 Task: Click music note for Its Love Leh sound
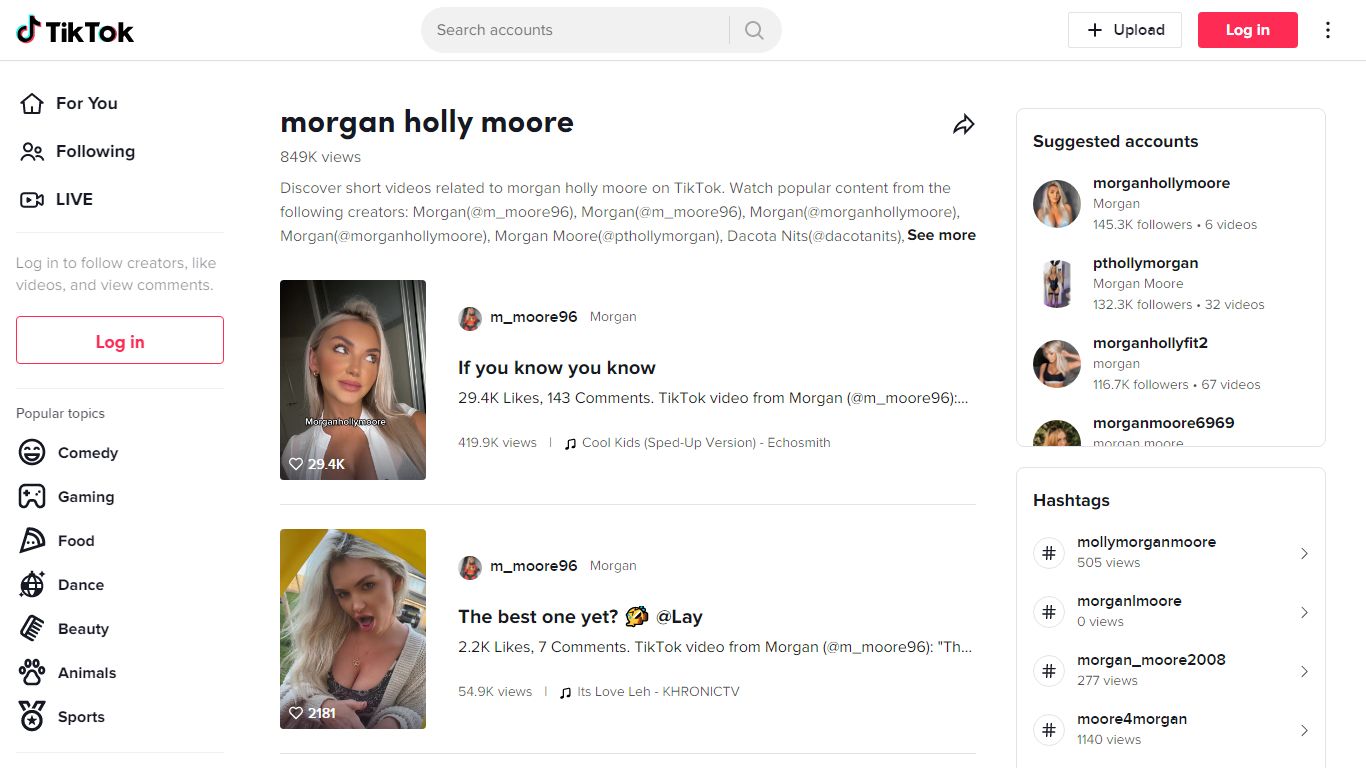[566, 692]
